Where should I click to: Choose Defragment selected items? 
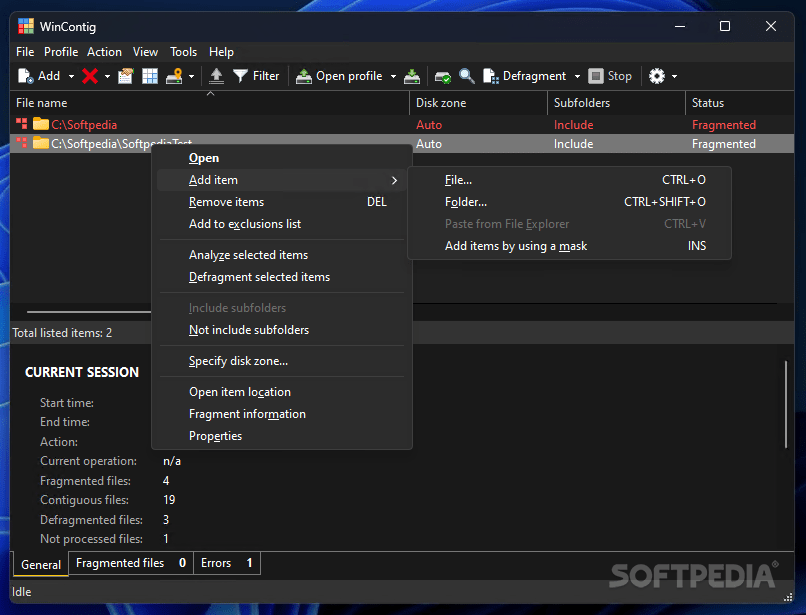(282, 277)
